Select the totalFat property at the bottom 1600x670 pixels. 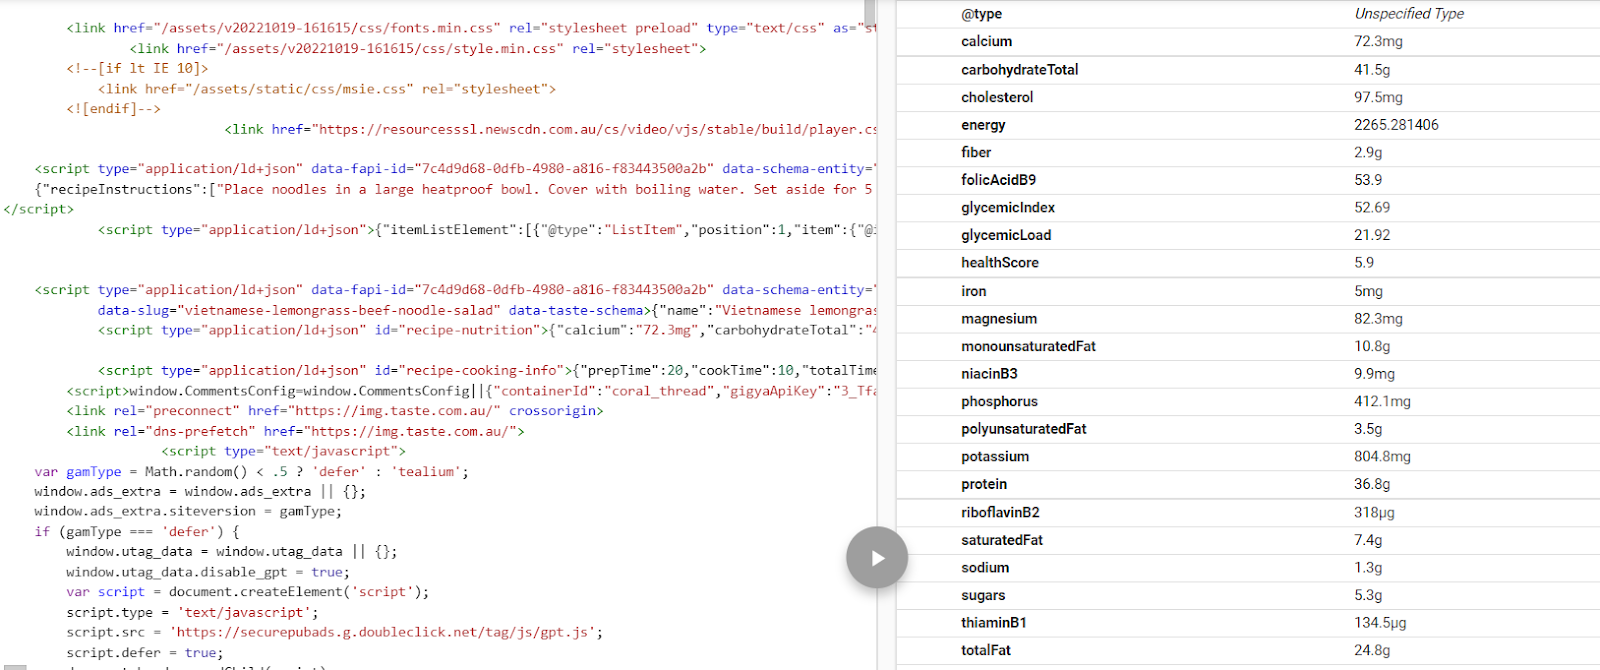[986, 650]
